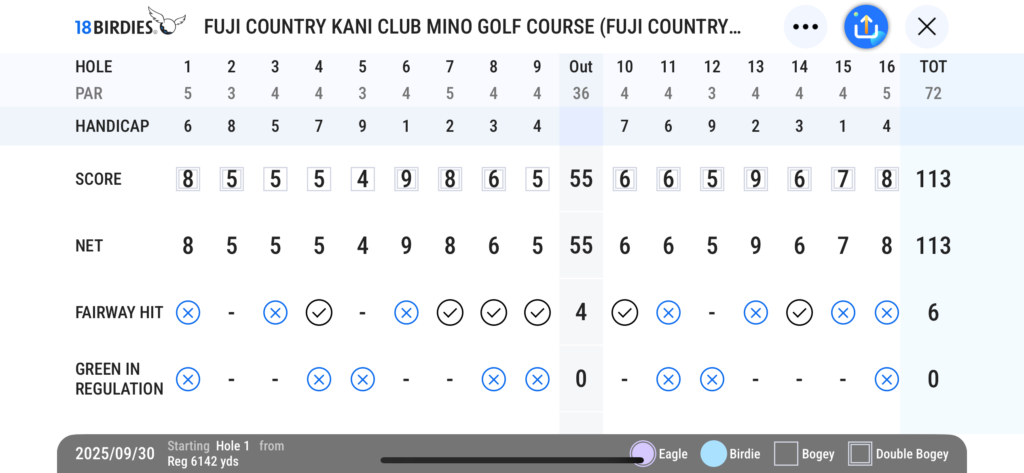The image size is (1024, 473).
Task: Click fairway hit checkmark for hole 10
Action: (625, 313)
